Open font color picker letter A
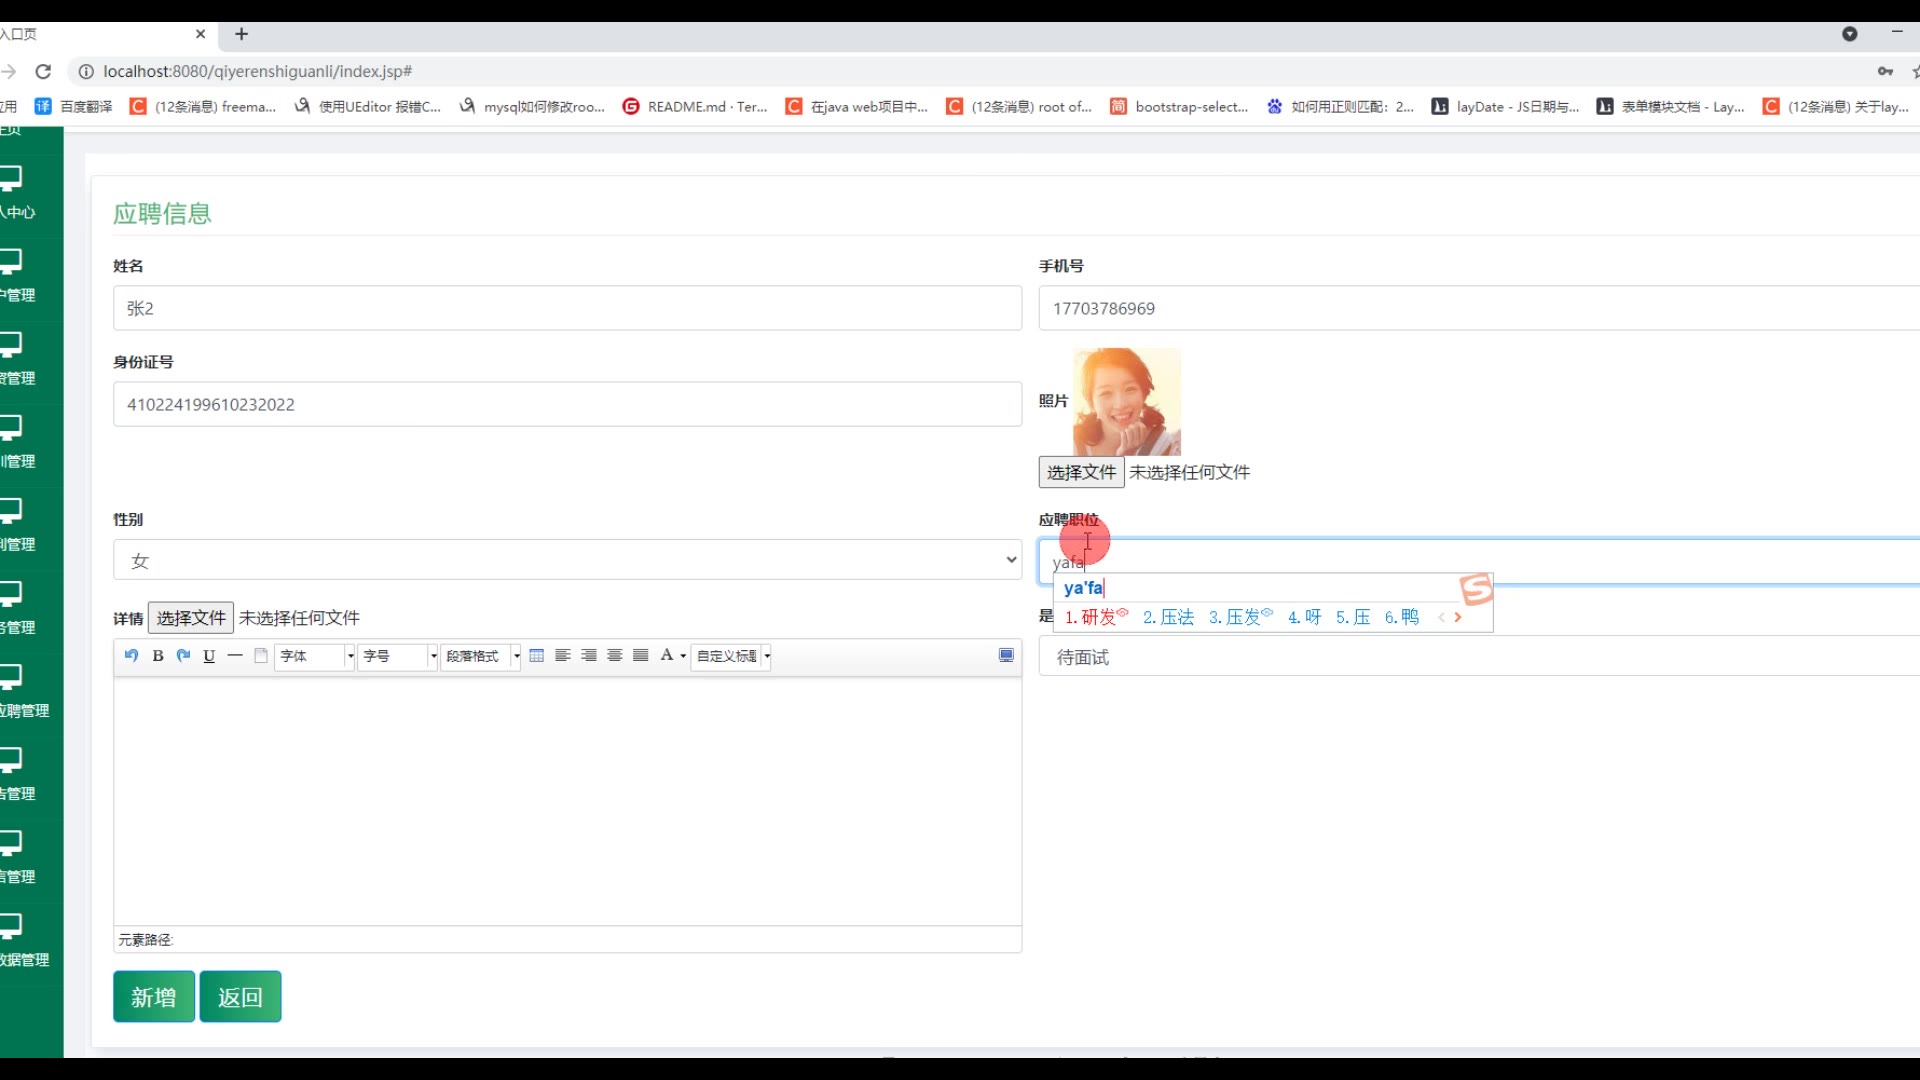This screenshot has width=1920, height=1080. (x=667, y=656)
